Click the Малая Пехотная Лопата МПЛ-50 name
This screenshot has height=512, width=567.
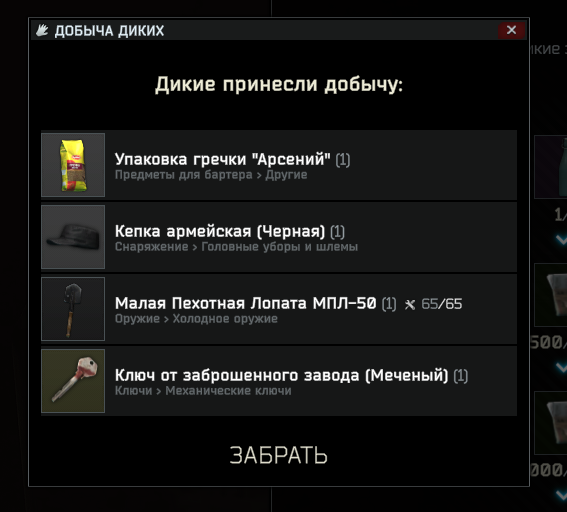pyautogui.click(x=246, y=303)
